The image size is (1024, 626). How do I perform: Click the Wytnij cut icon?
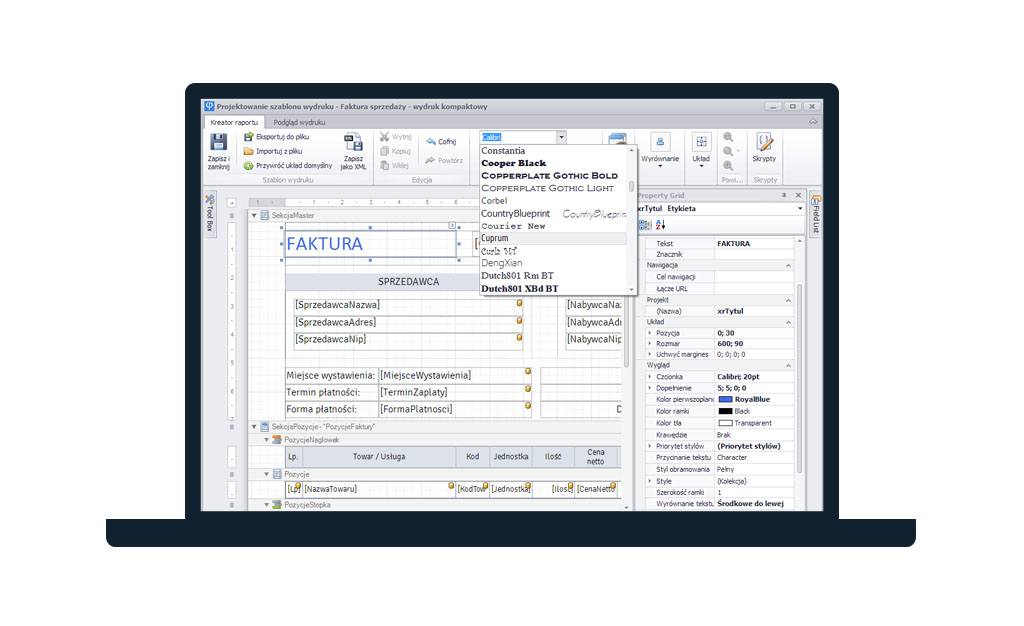385,136
